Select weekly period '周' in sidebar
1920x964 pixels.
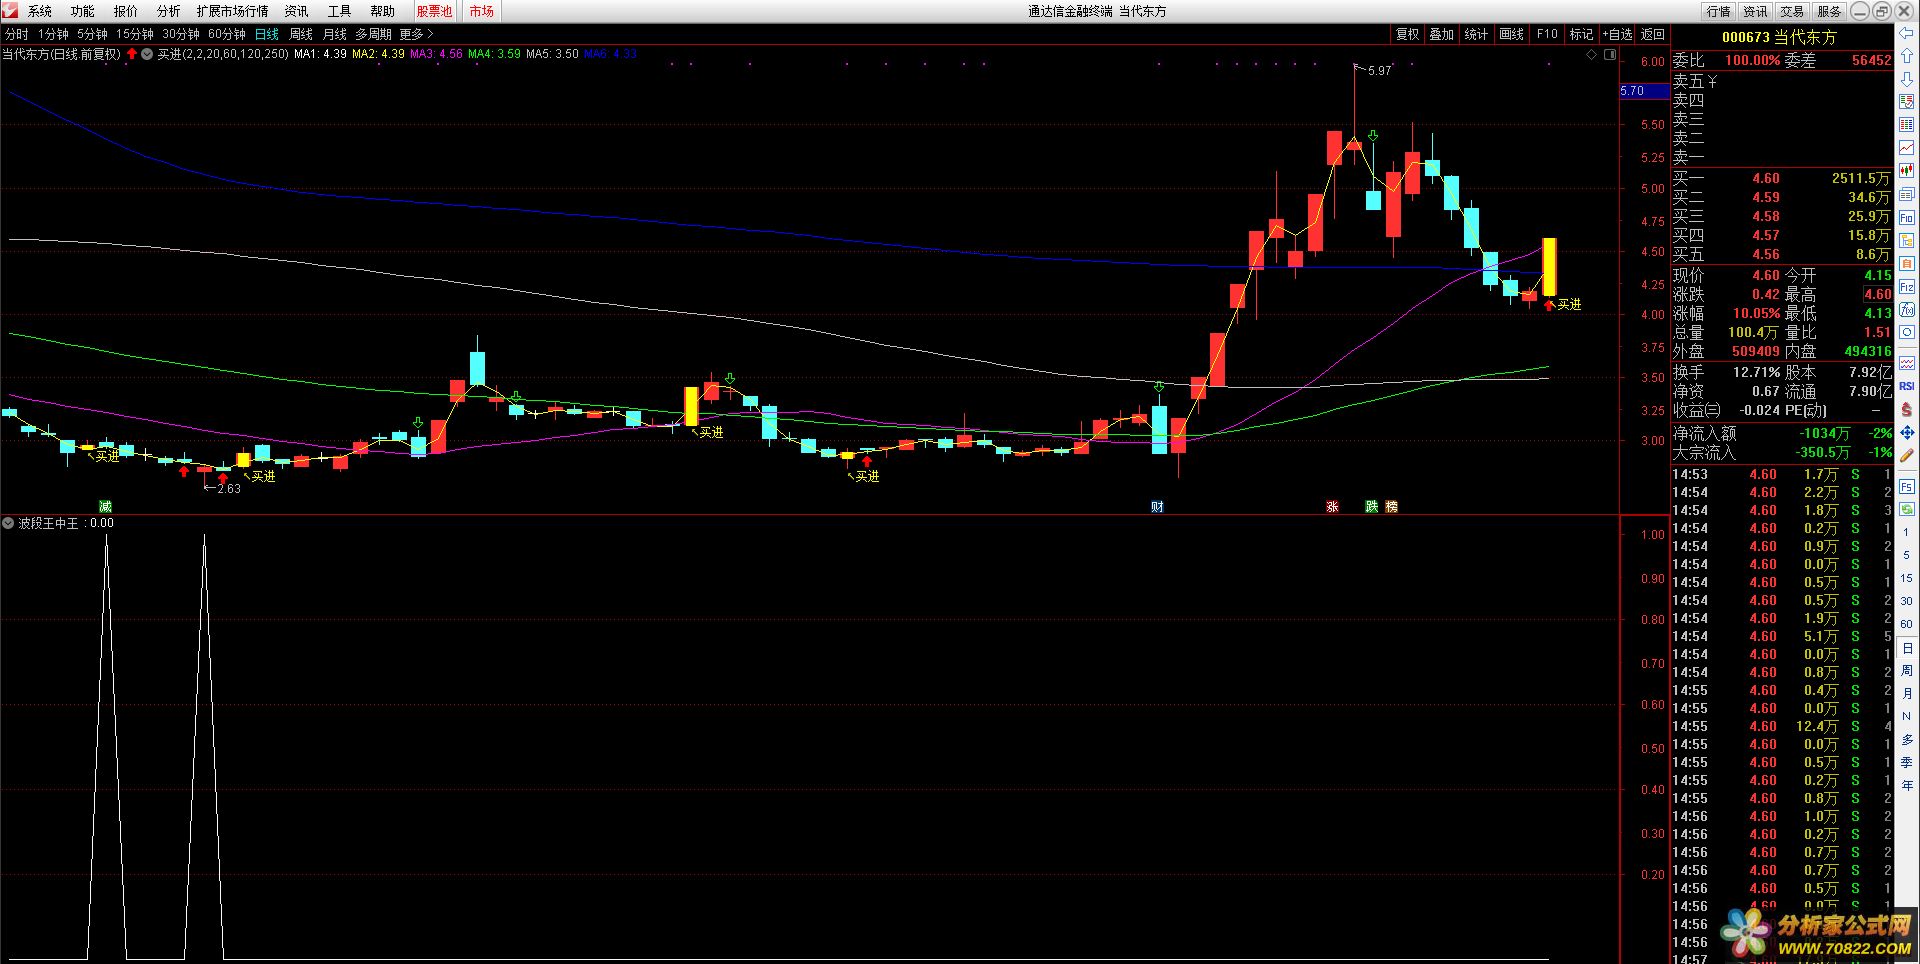(1907, 670)
